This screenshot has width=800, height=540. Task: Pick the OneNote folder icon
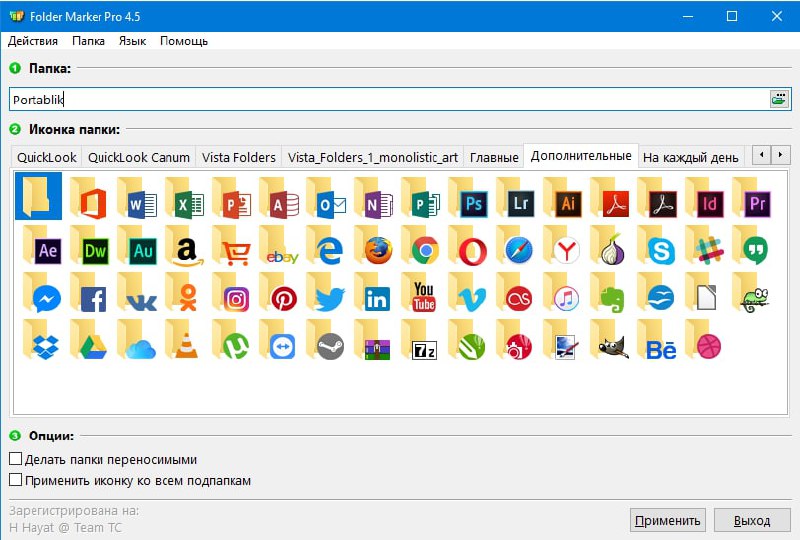[x=373, y=198]
